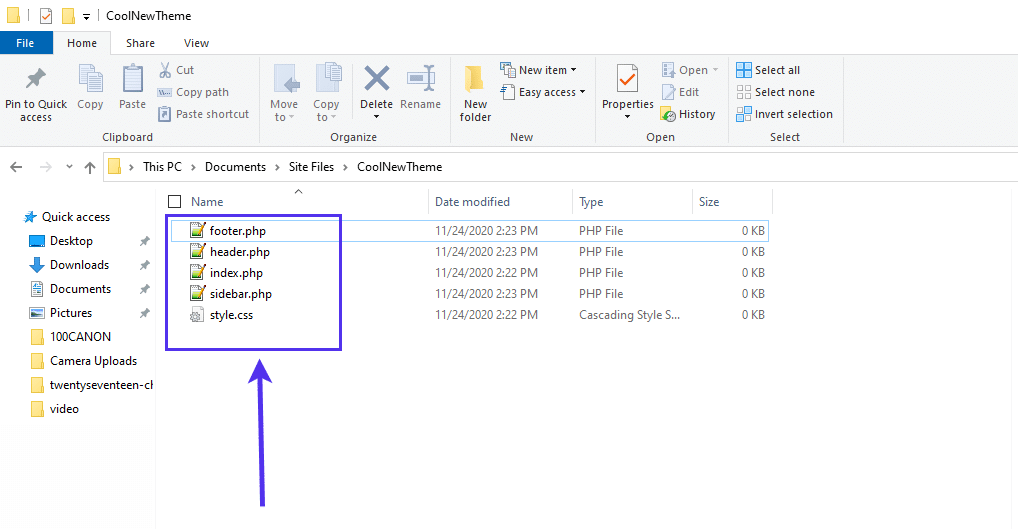
Task: Click Invert selection button
Action: [785, 114]
